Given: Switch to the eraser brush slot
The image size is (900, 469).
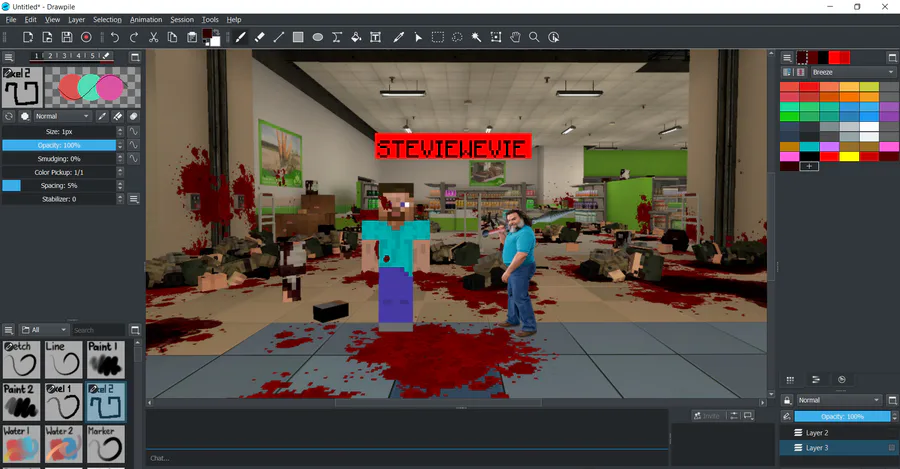Looking at the screenshot, I should pyautogui.click(x=106, y=56).
